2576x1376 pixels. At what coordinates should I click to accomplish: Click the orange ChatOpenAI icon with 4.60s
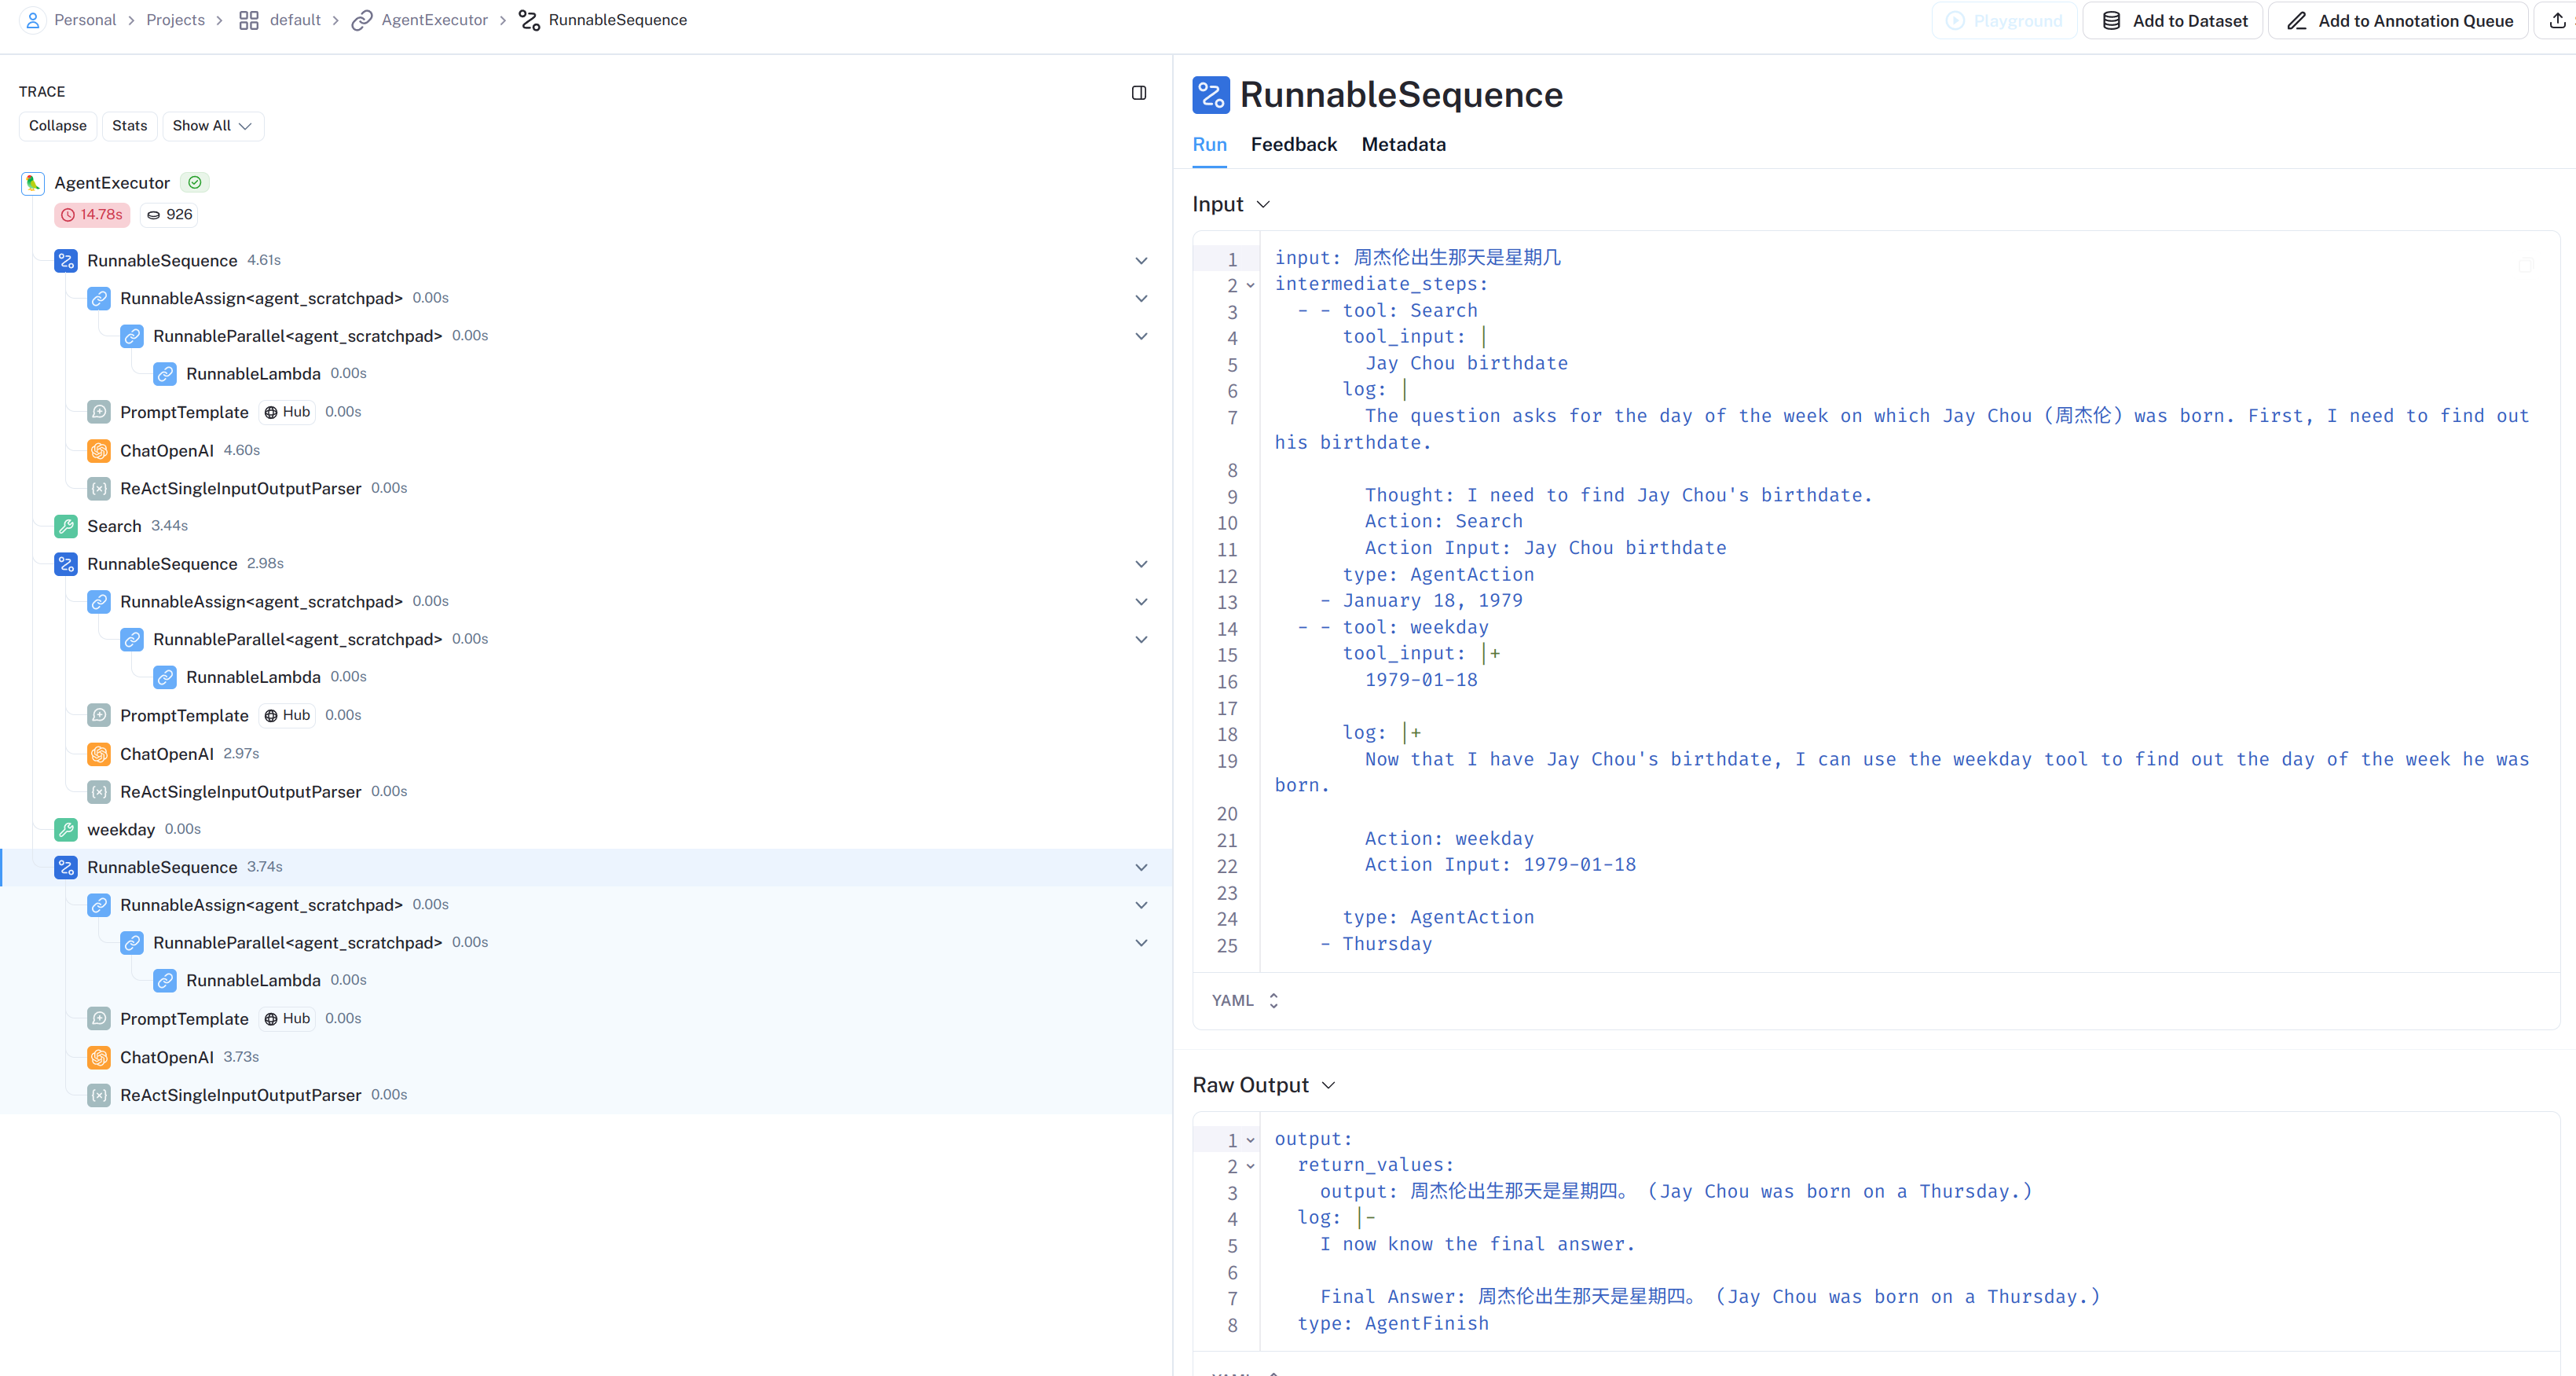[x=99, y=450]
